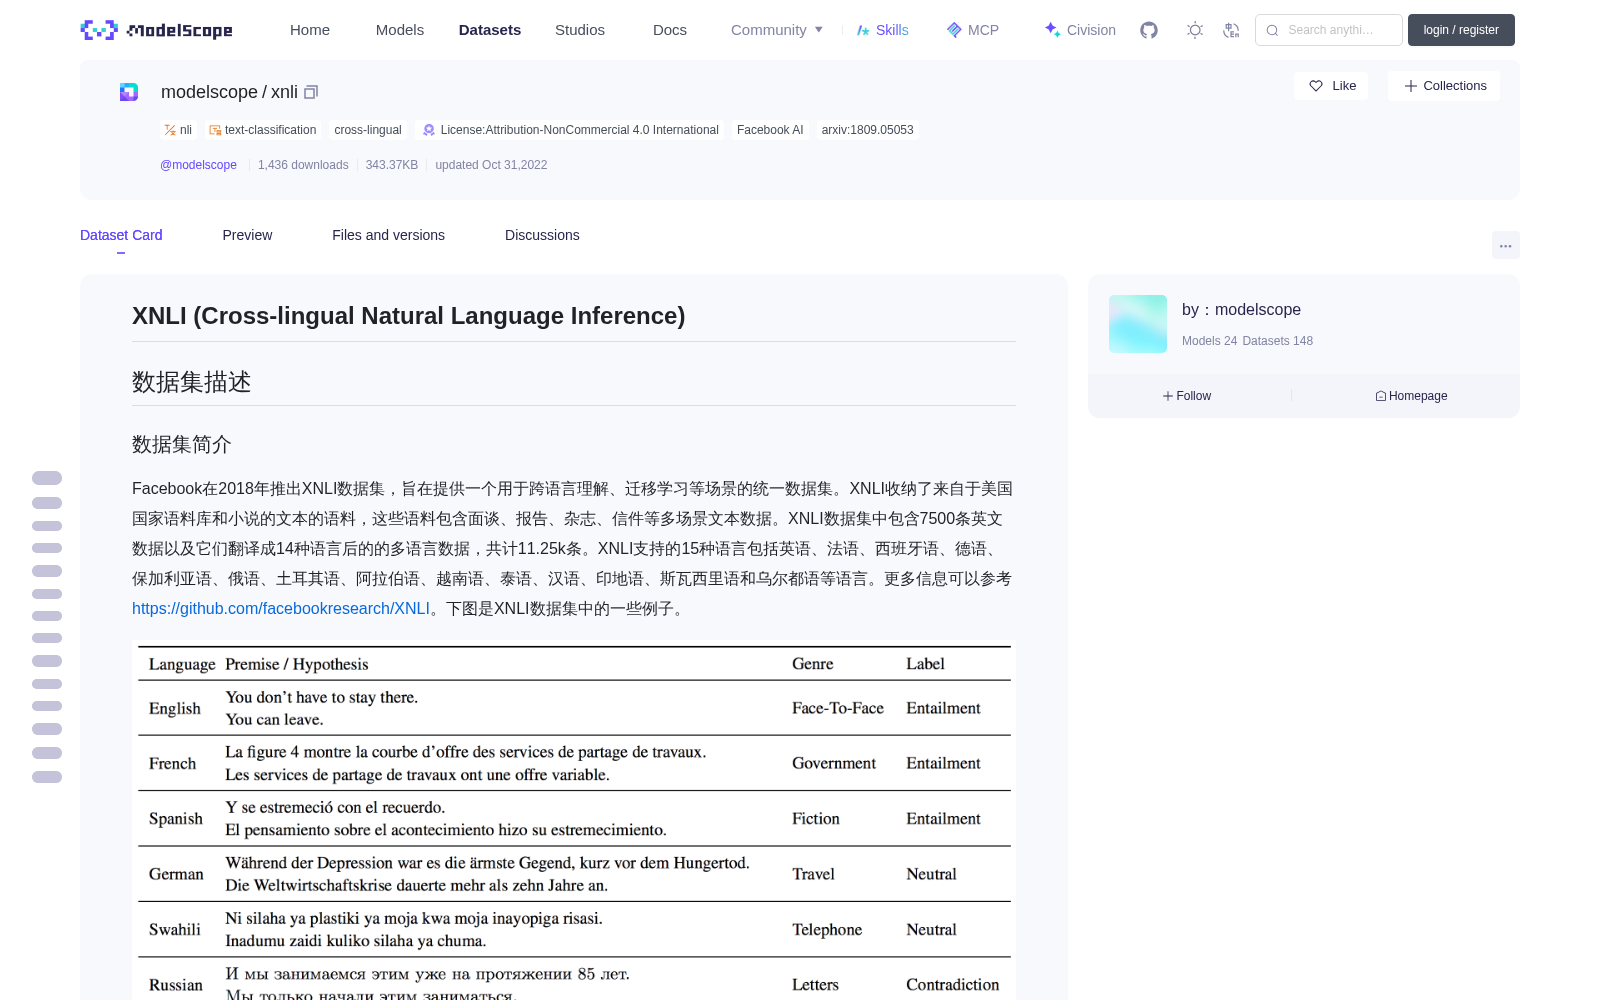This screenshot has height=1000, width=1600.
Task: Click the search magnifier icon
Action: (x=1272, y=30)
